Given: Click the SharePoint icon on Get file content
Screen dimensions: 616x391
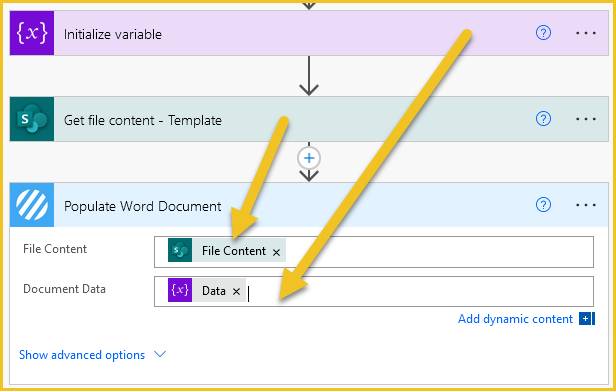Looking at the screenshot, I should coord(32,119).
